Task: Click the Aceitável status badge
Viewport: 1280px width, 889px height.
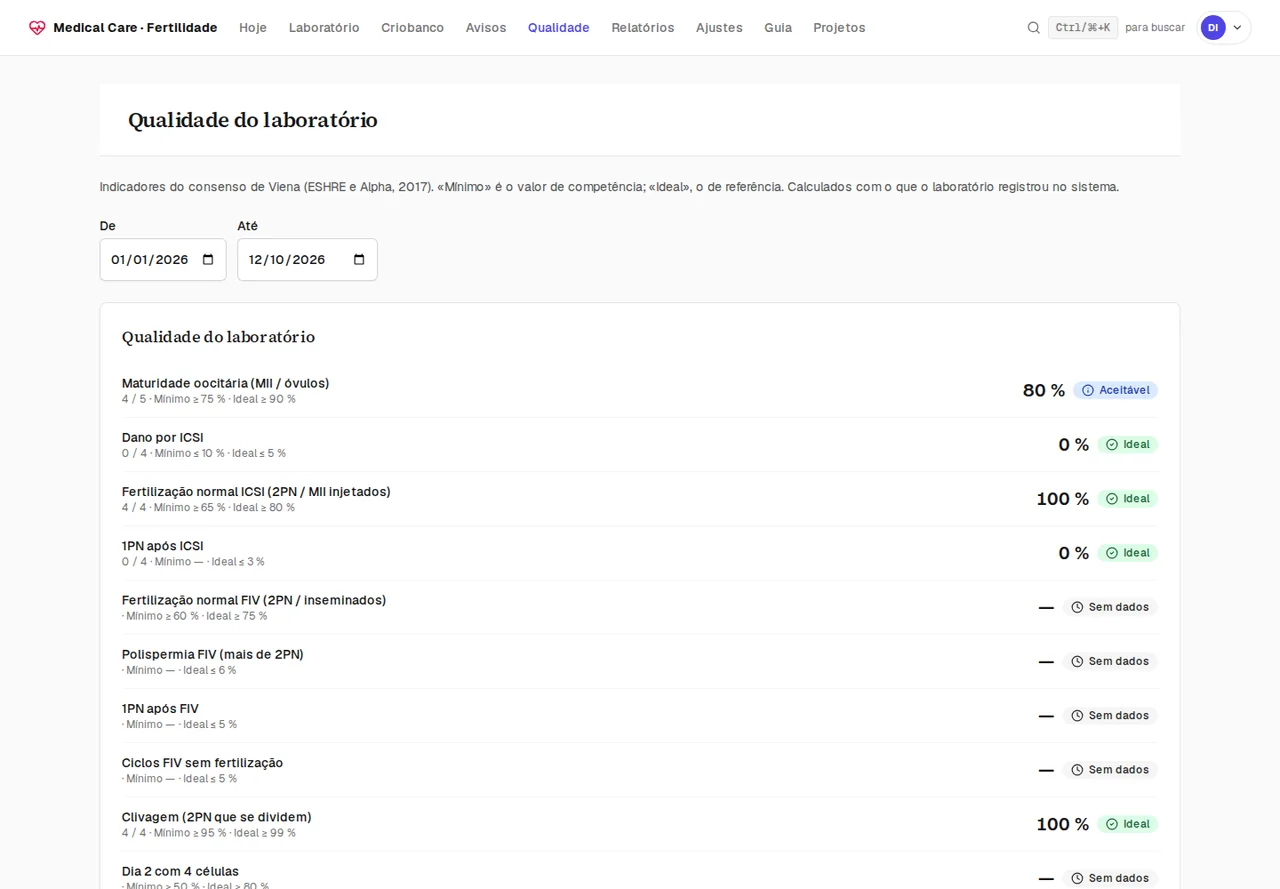Action: click(1115, 390)
